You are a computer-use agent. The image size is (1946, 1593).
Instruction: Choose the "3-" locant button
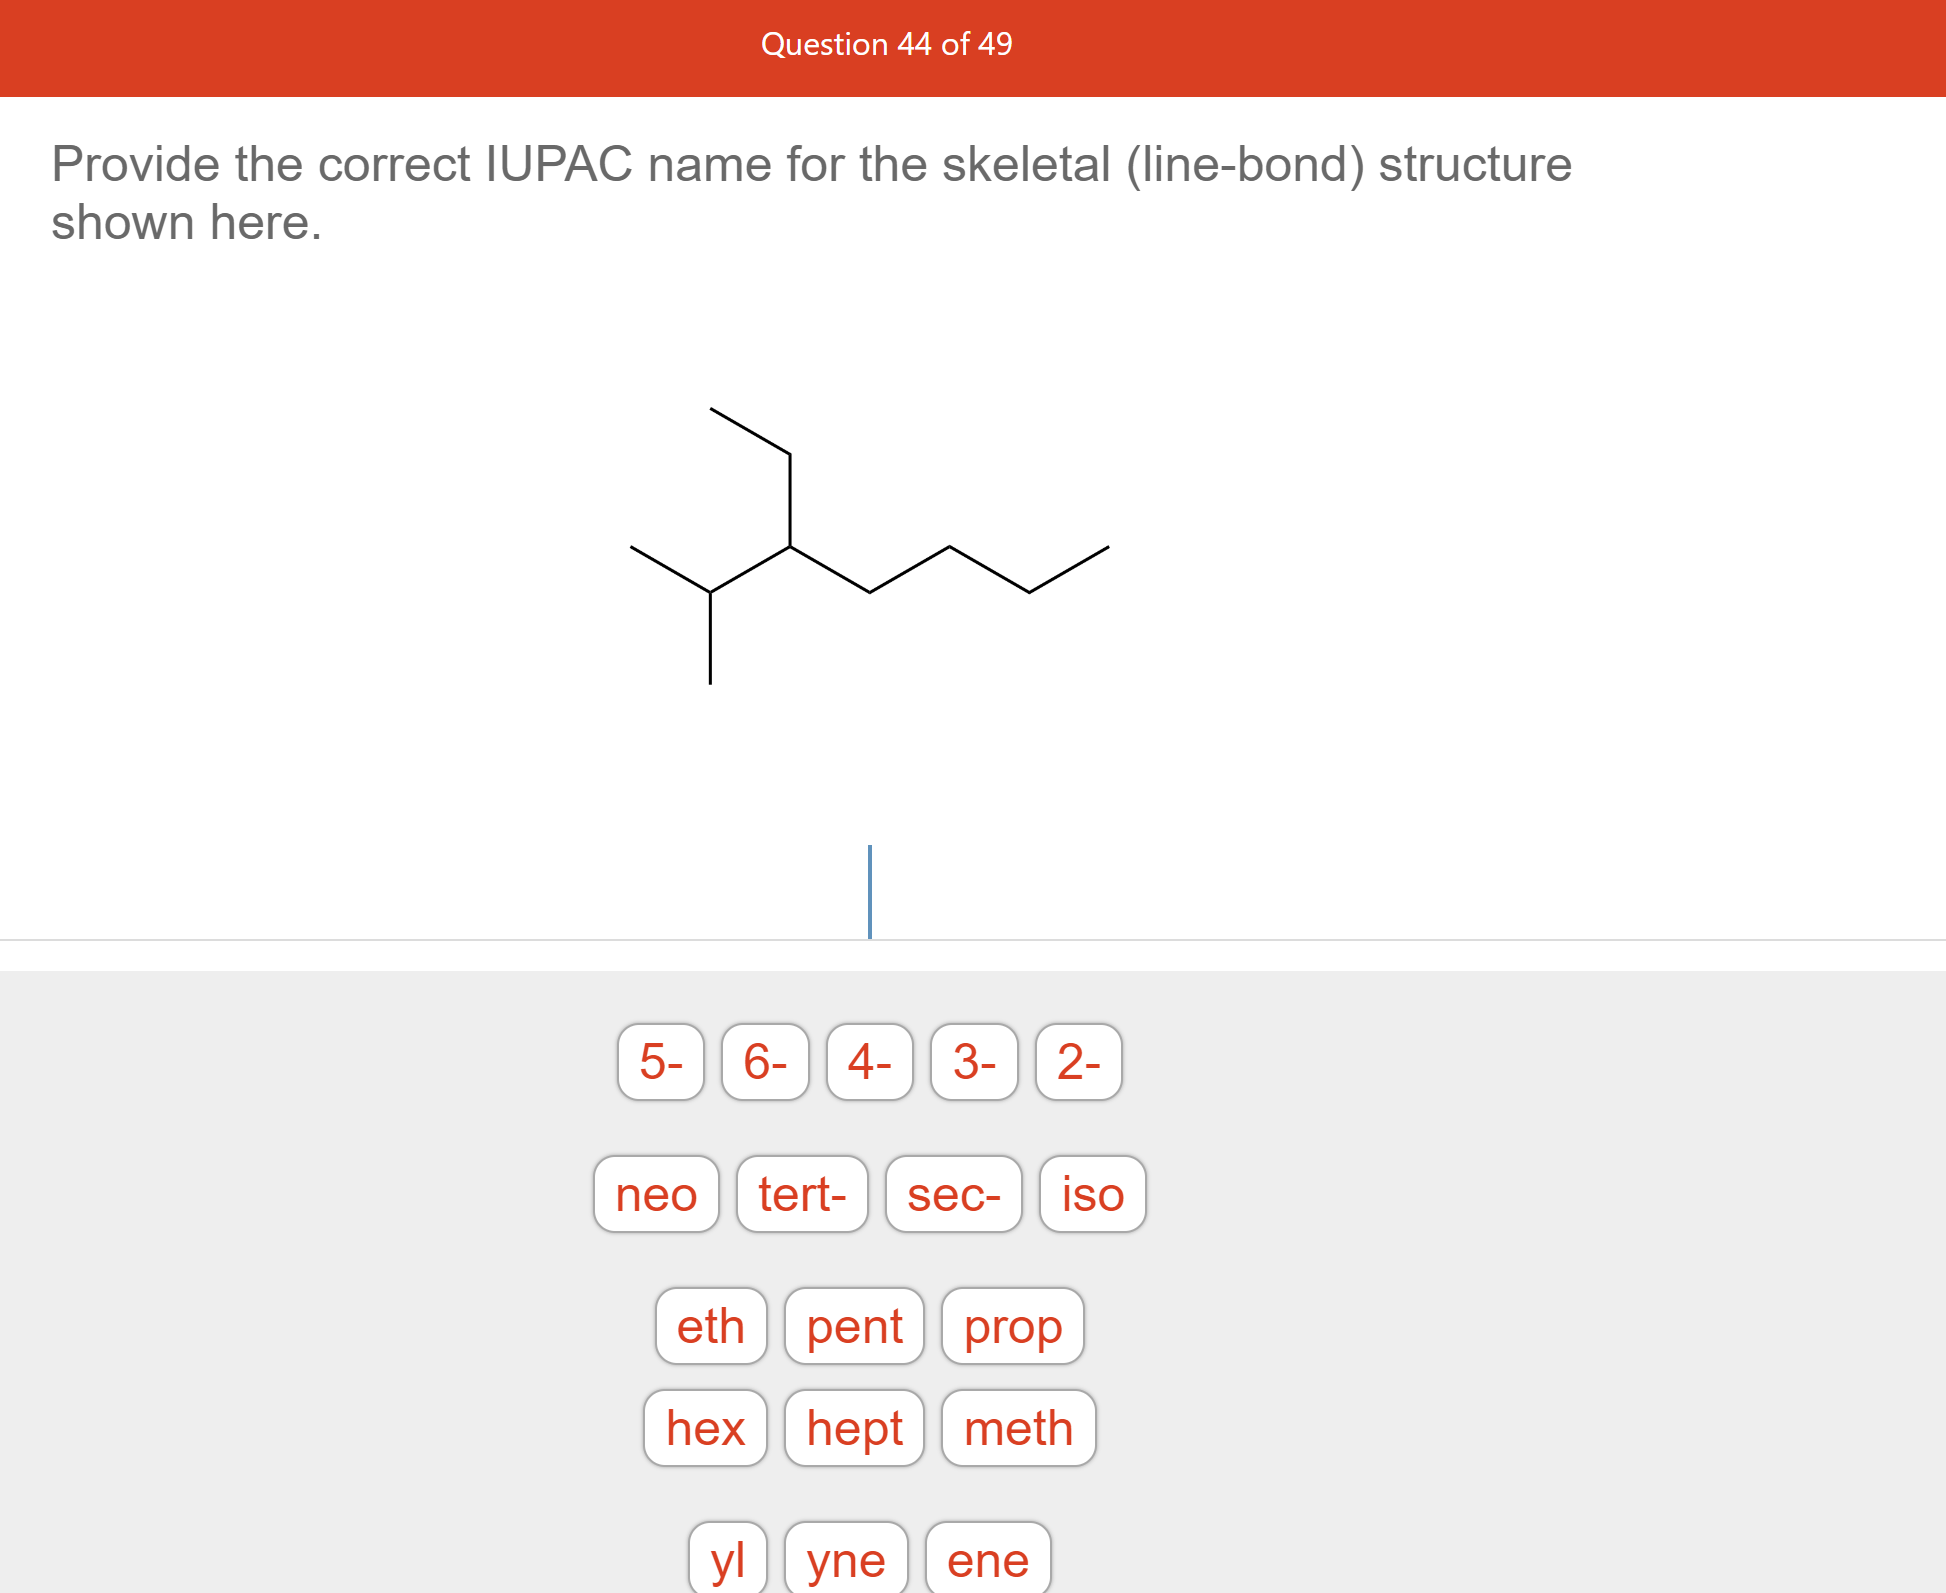(973, 1063)
